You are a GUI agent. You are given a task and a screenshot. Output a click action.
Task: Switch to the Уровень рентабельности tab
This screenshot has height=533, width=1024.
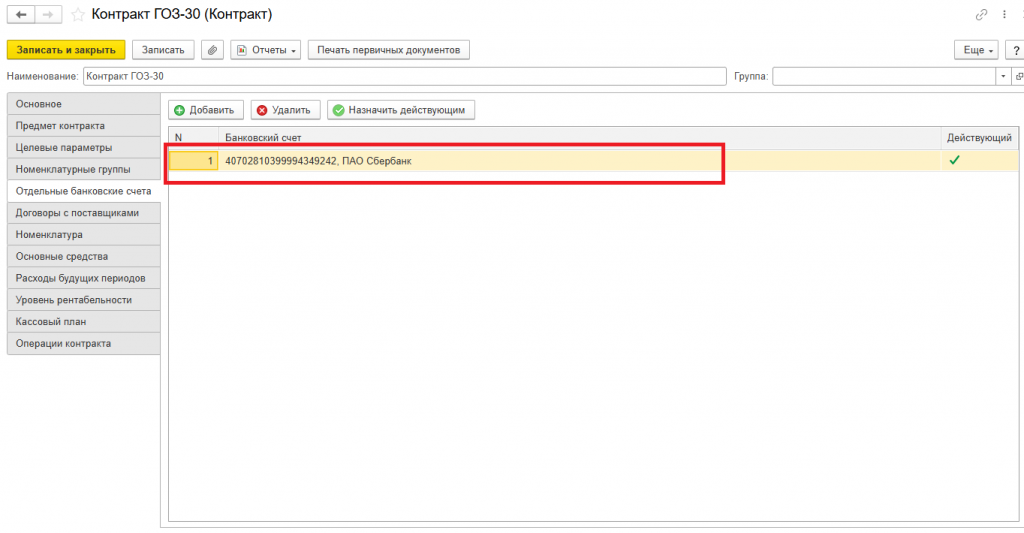tap(84, 300)
